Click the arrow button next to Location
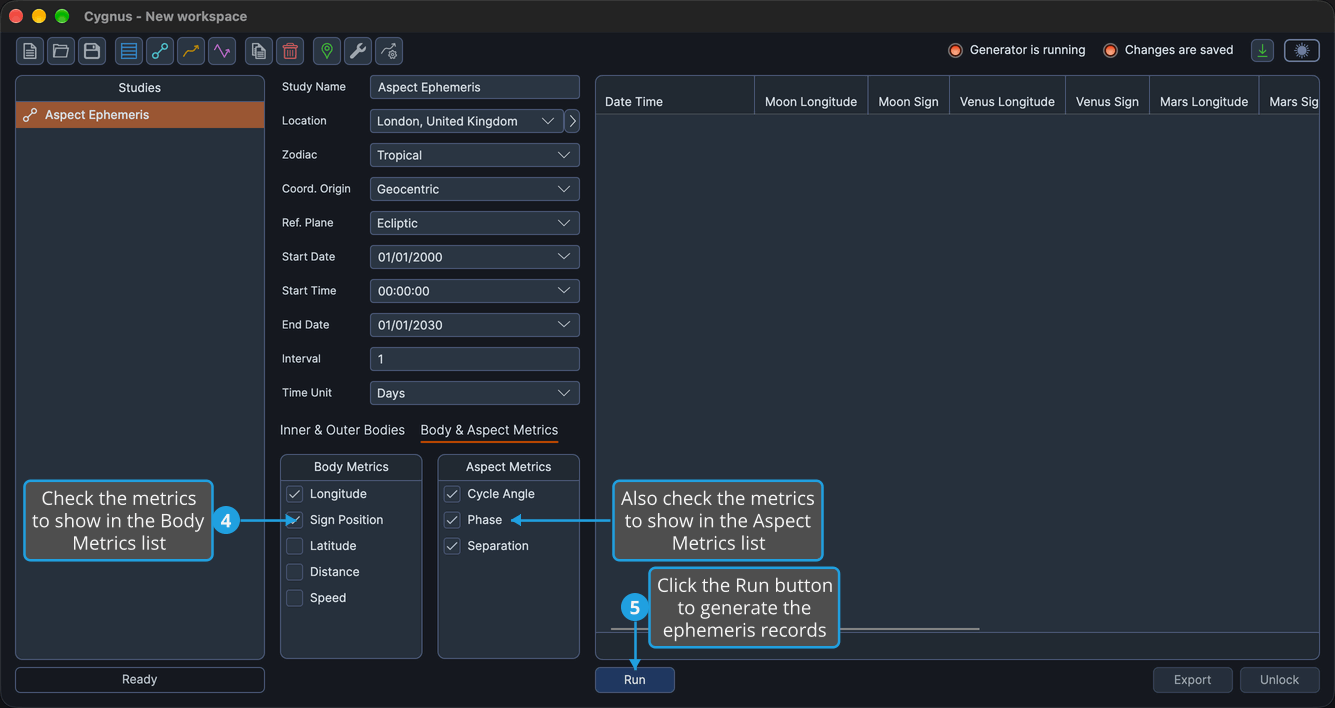Viewport: 1335px width, 708px height. (x=572, y=121)
